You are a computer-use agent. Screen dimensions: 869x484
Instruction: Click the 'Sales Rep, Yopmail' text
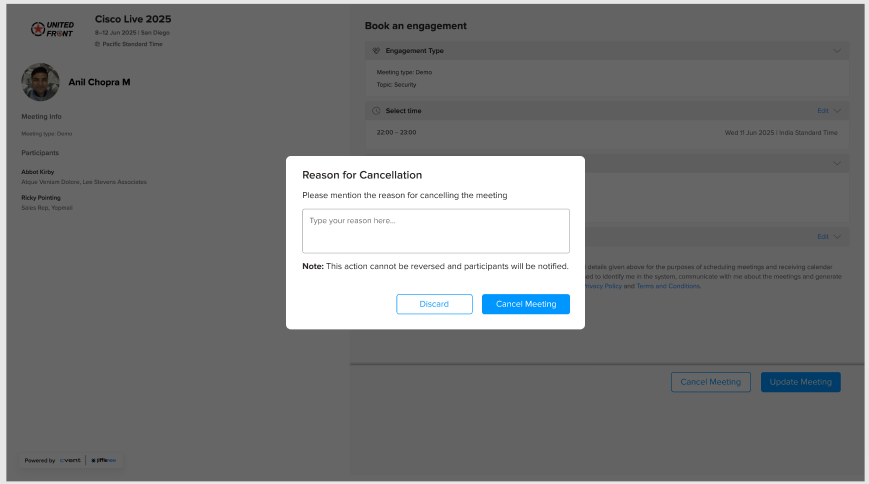[x=47, y=208]
